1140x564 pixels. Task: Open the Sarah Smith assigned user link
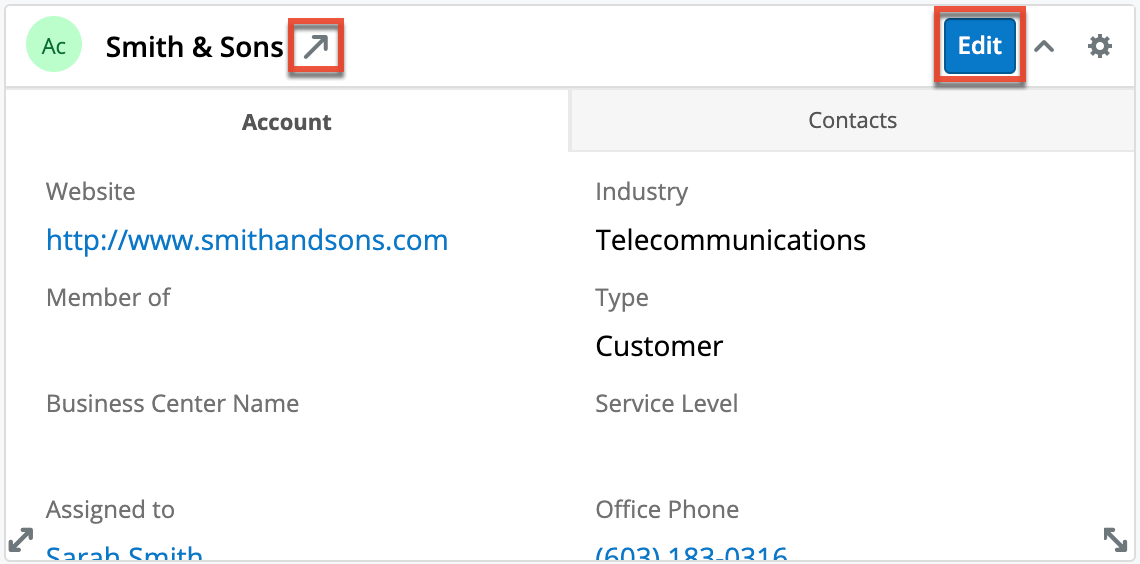[x=125, y=554]
